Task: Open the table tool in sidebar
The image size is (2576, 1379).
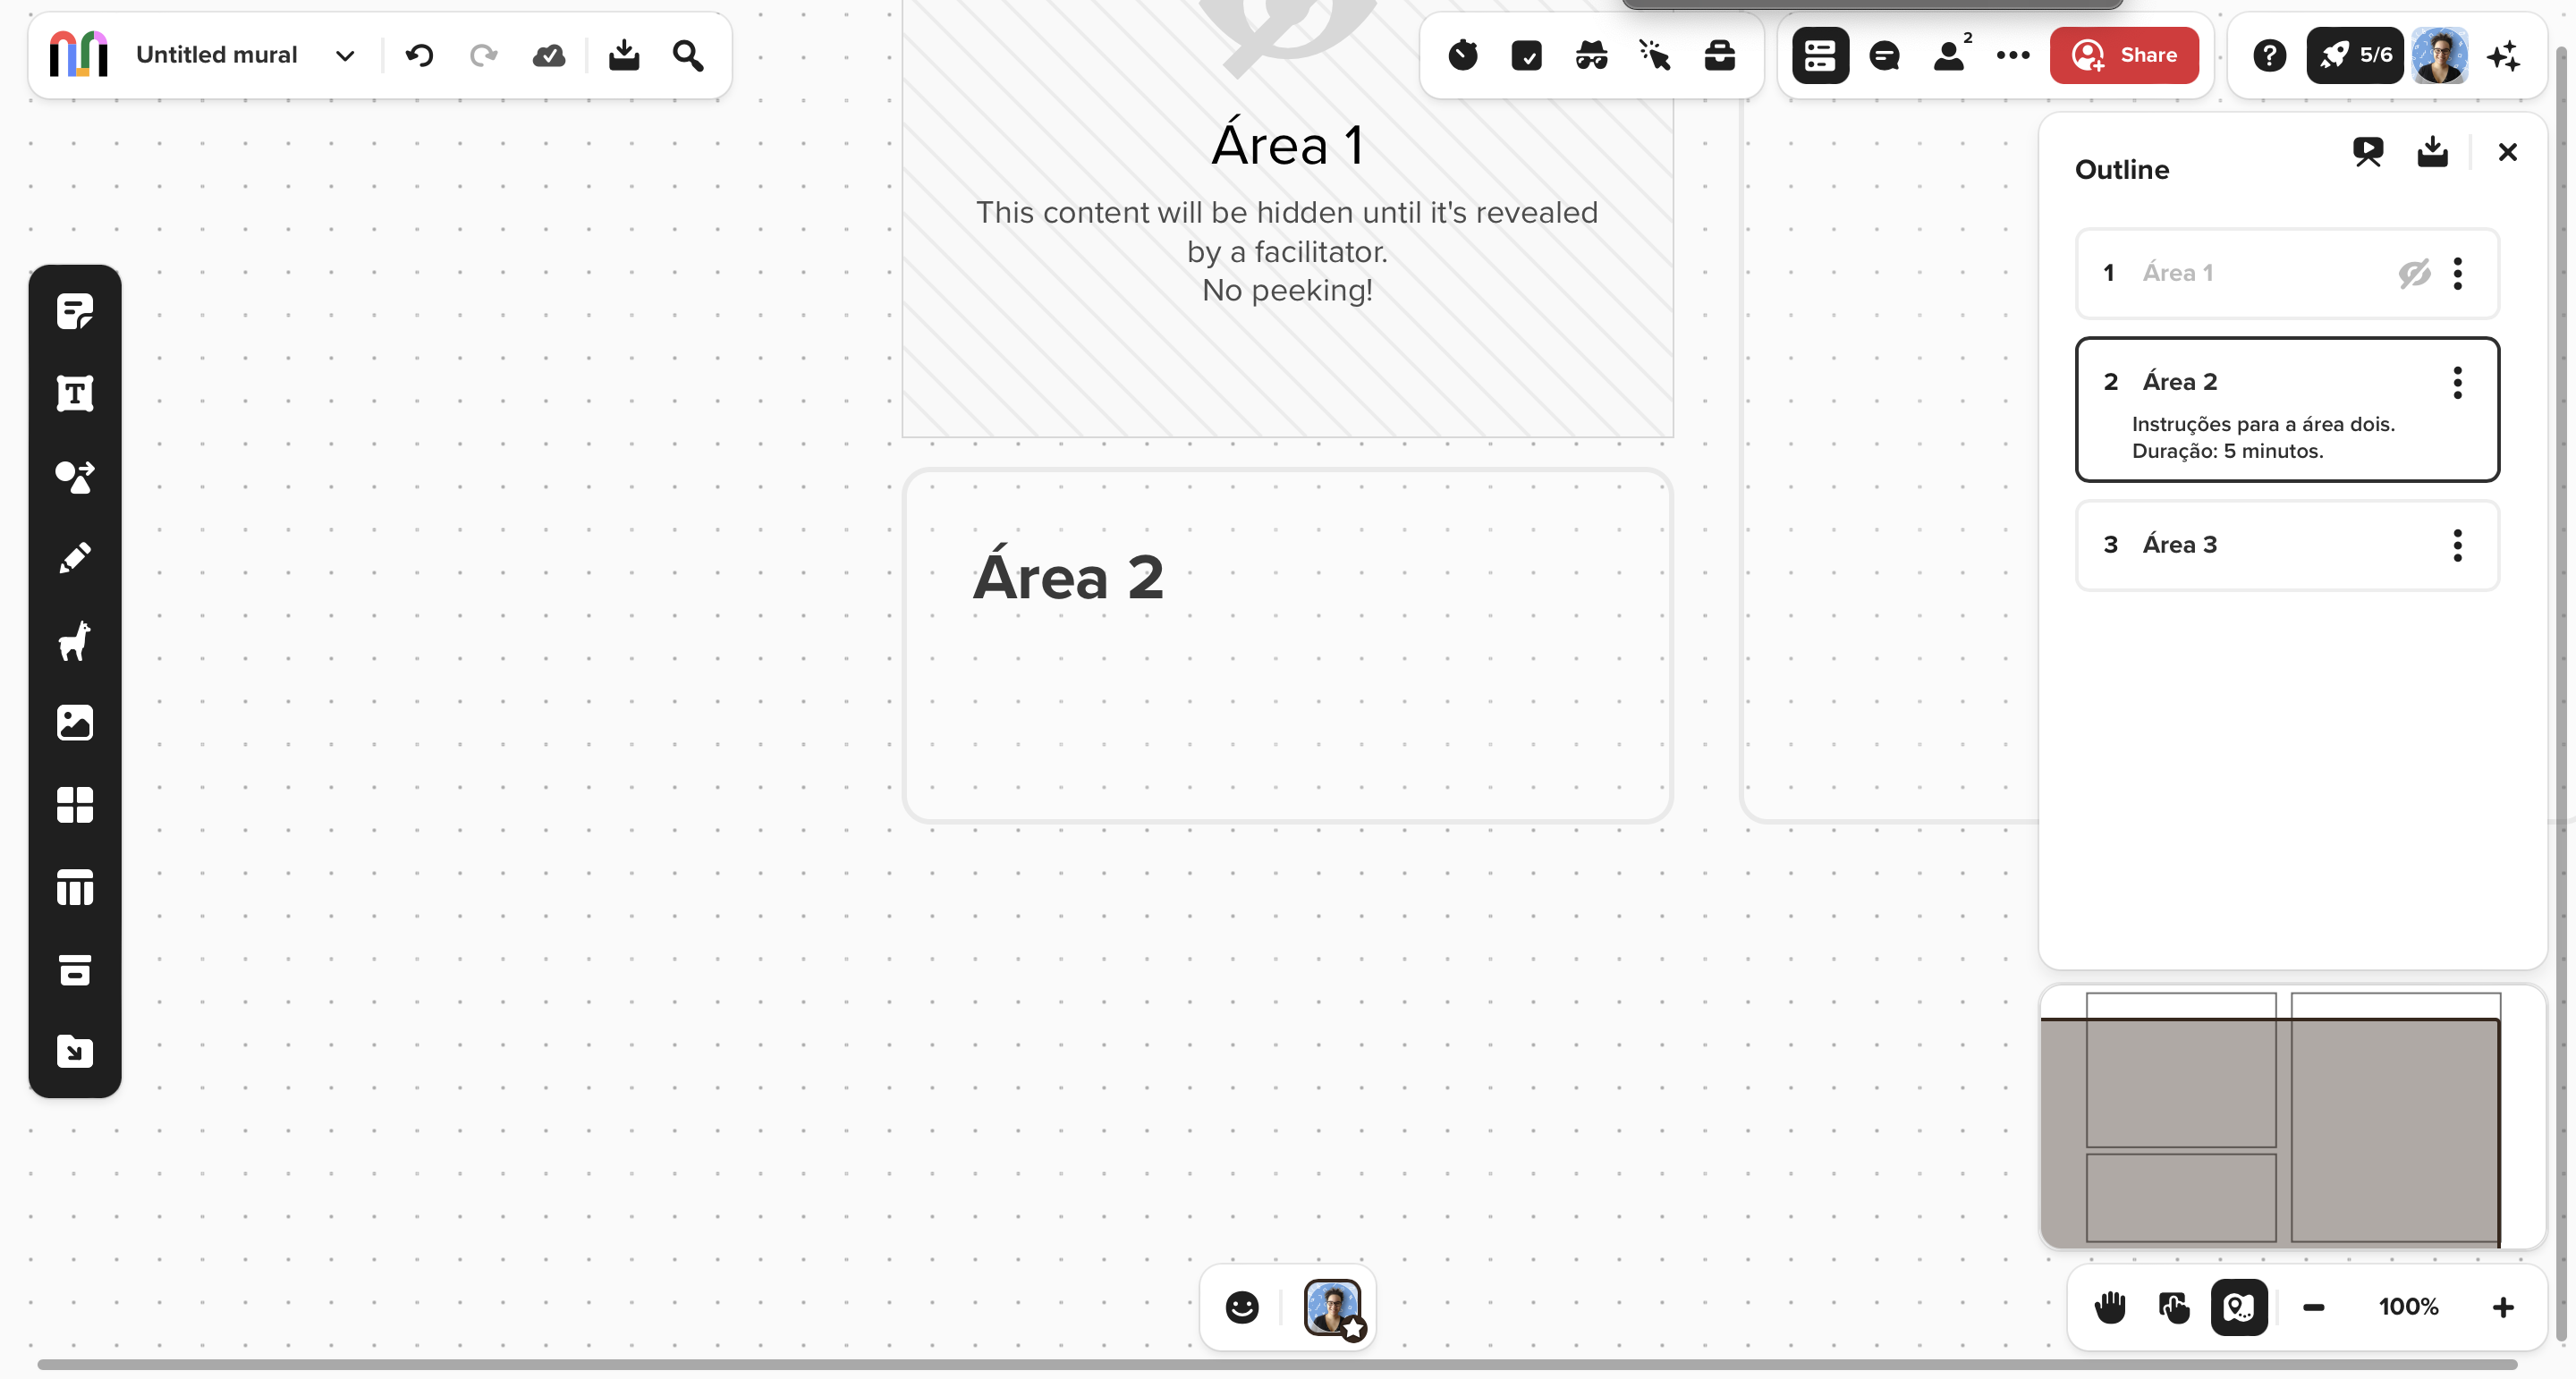Action: click(x=75, y=888)
